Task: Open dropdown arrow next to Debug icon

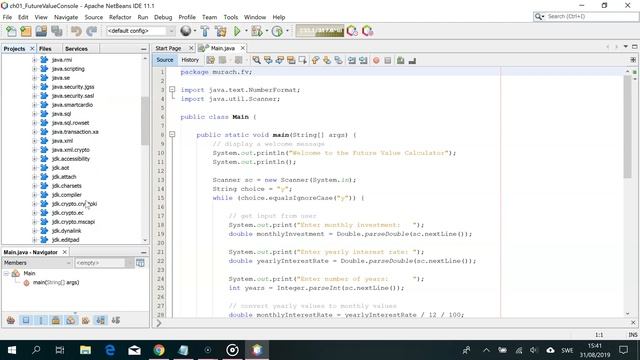Action: [x=267, y=31]
